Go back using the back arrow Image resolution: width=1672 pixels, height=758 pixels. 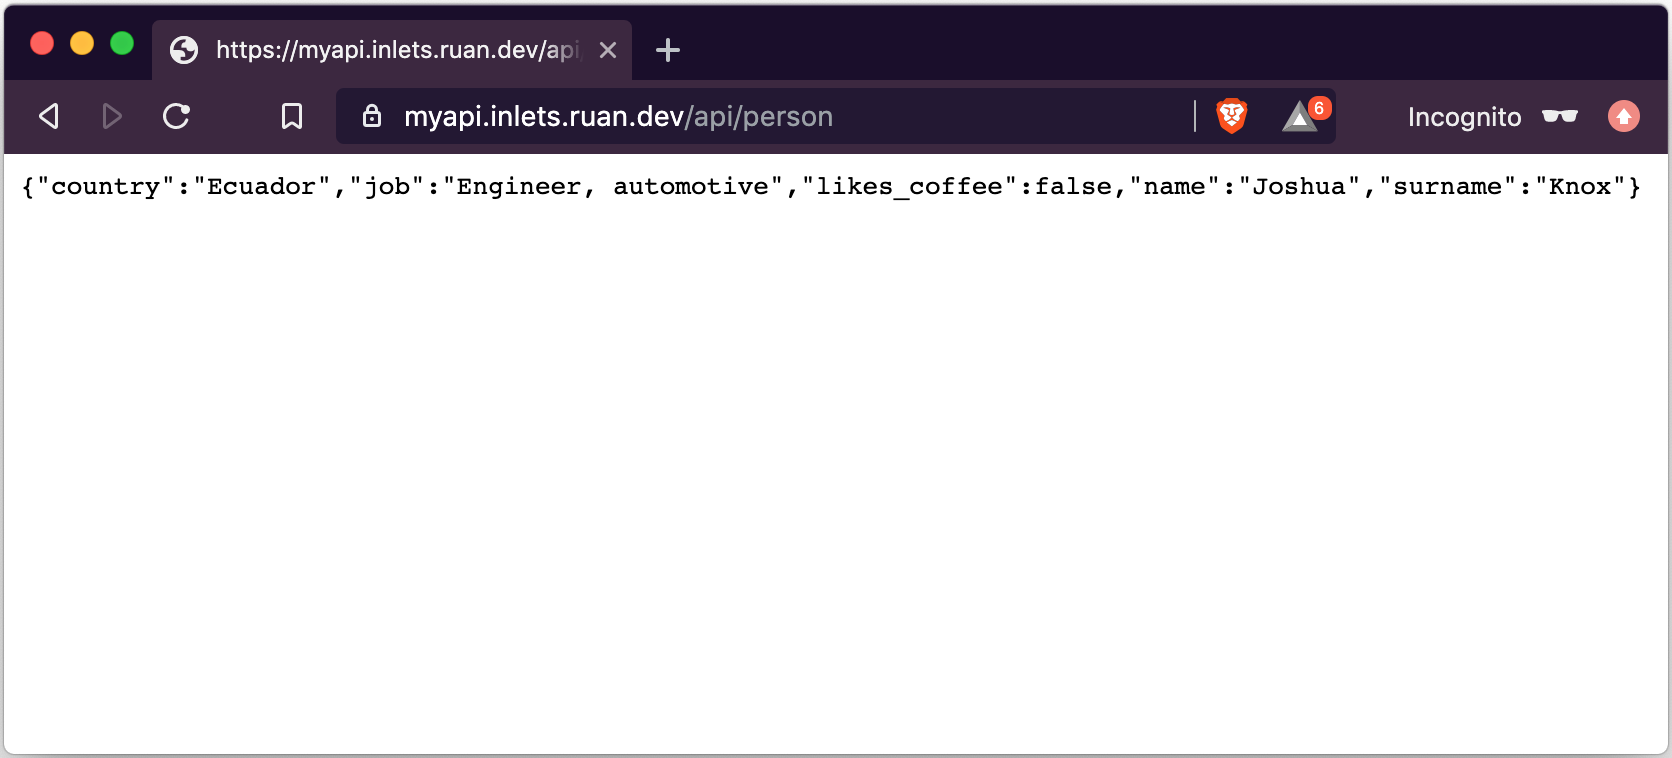point(49,116)
